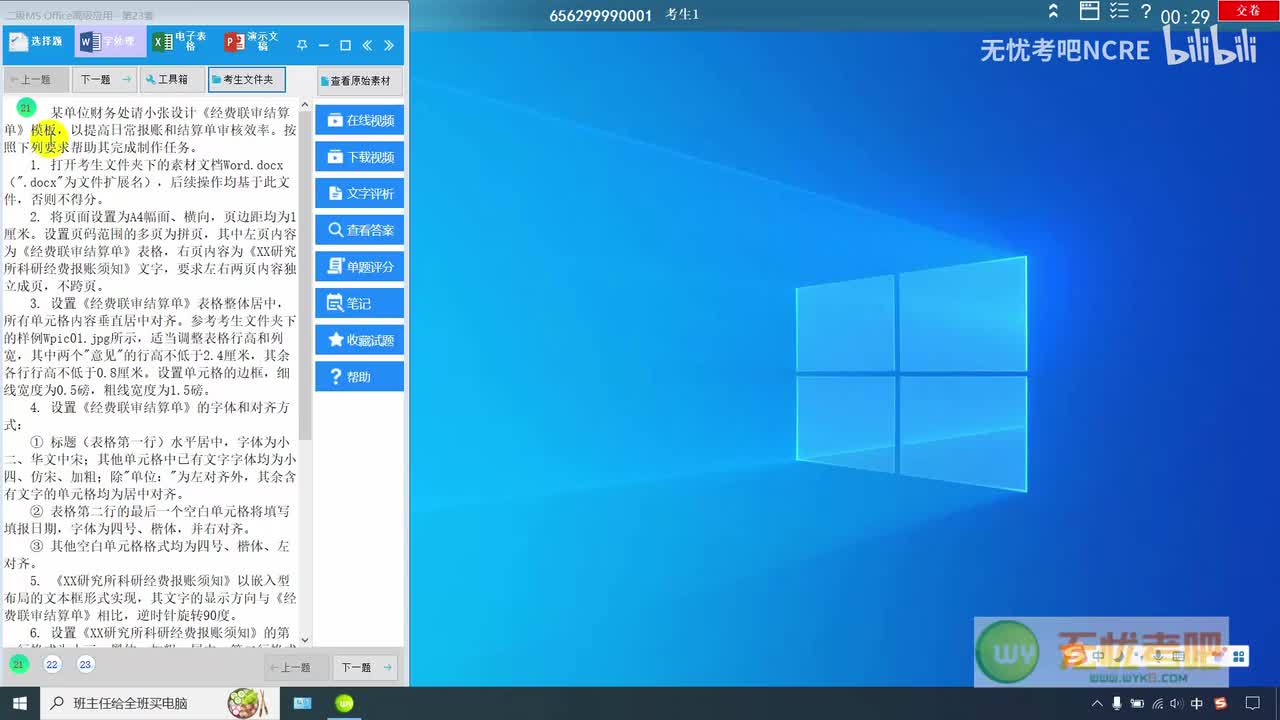Select question number 22 circle
The image size is (1280, 720).
tap(52, 665)
